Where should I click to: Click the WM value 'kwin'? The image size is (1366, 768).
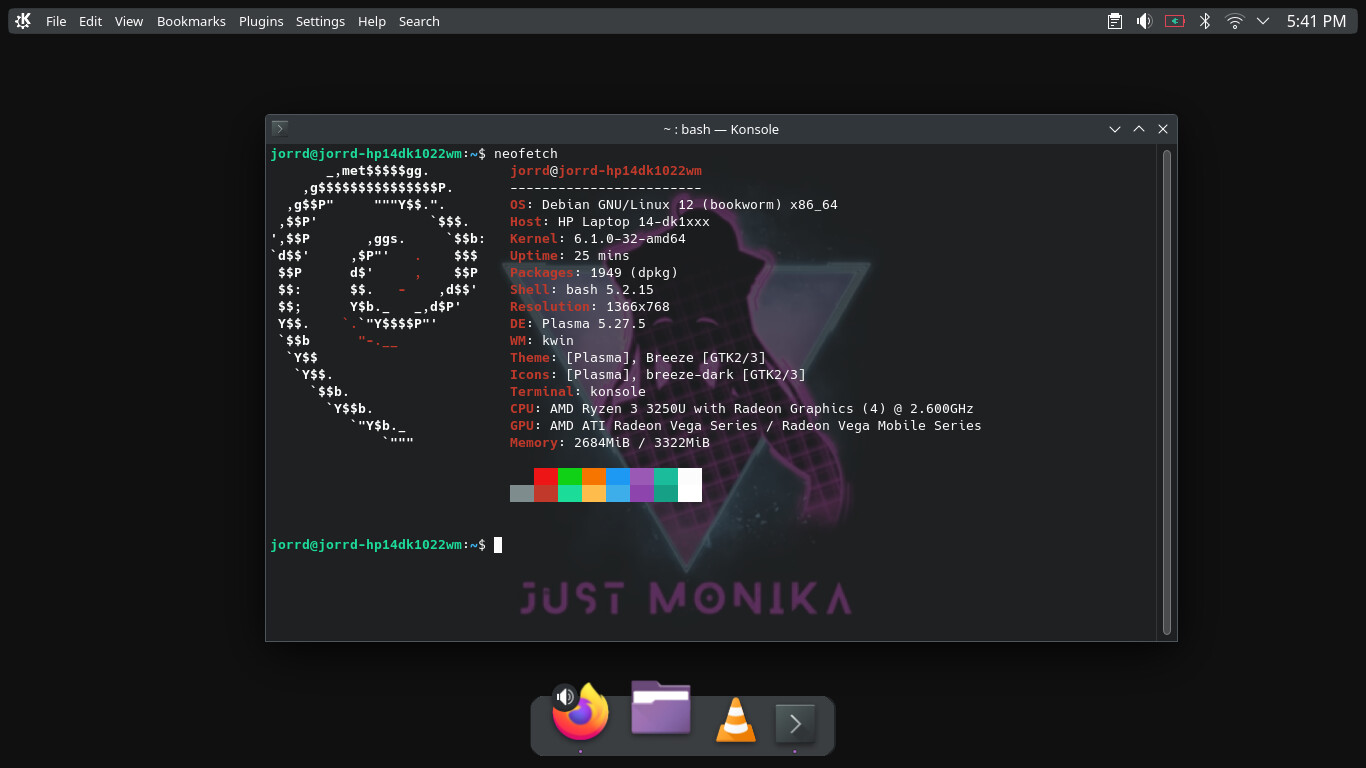click(558, 341)
